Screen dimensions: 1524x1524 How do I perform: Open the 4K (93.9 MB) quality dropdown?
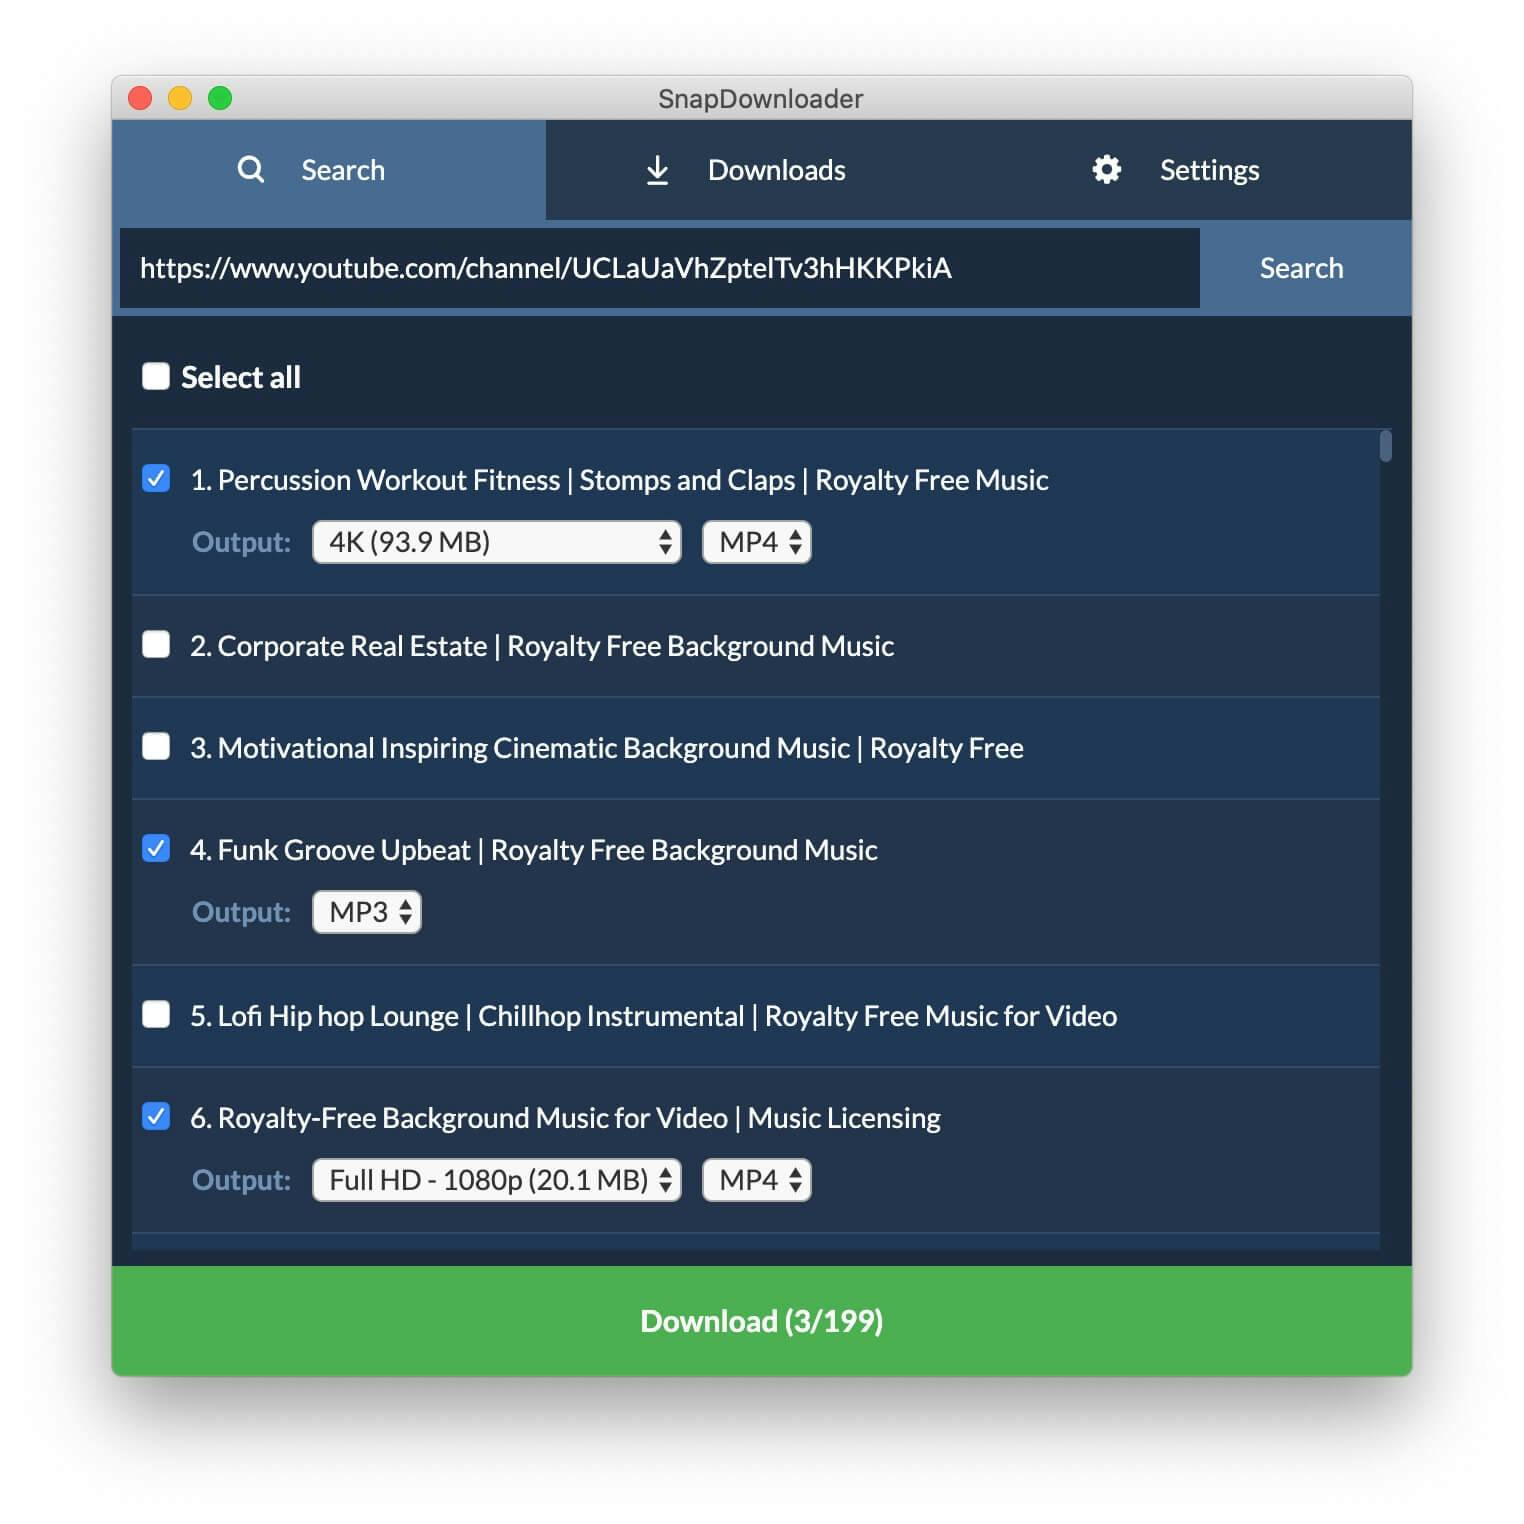point(497,542)
